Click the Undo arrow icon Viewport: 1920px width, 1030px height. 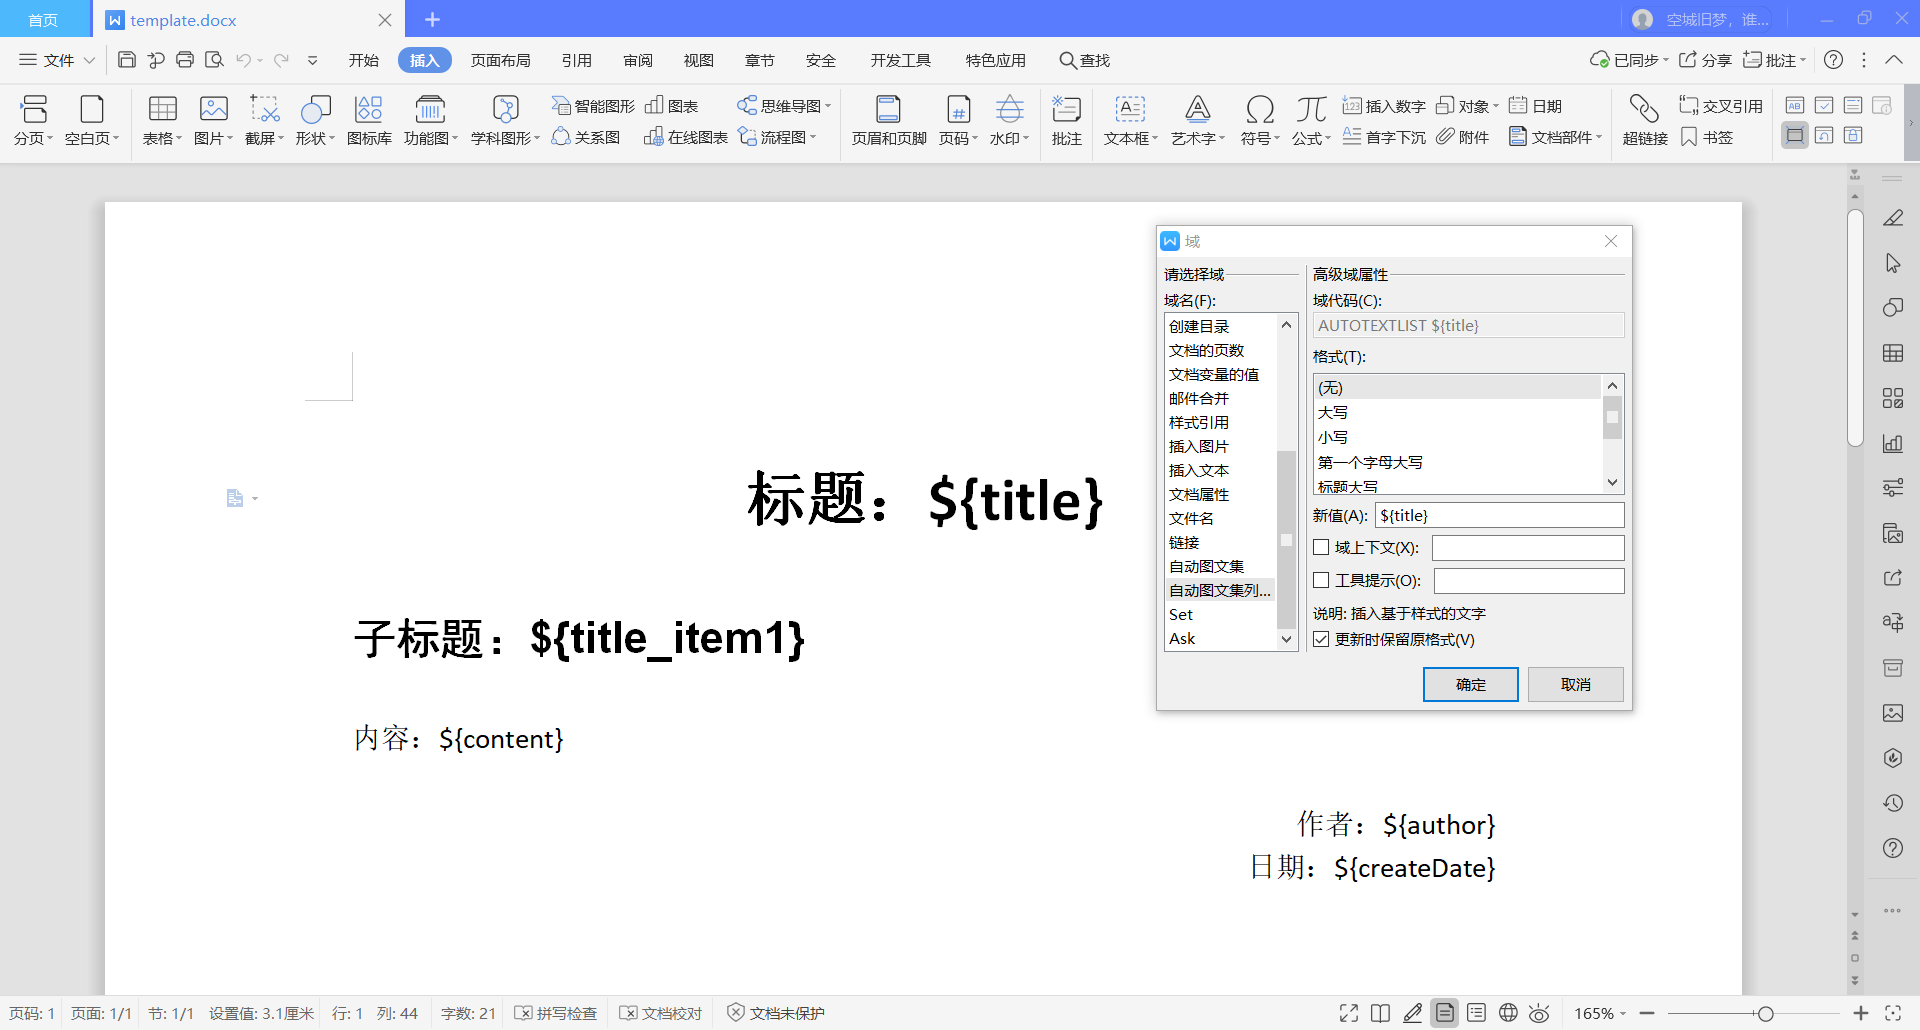pyautogui.click(x=243, y=60)
